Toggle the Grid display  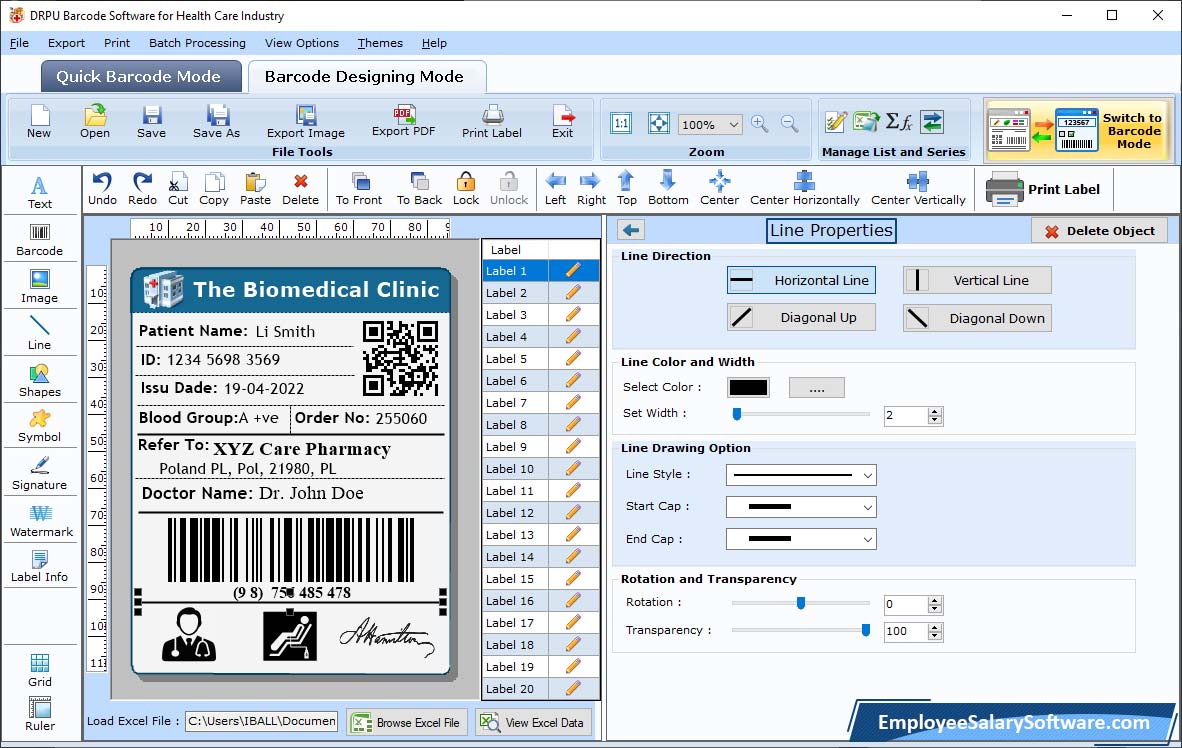pos(39,670)
